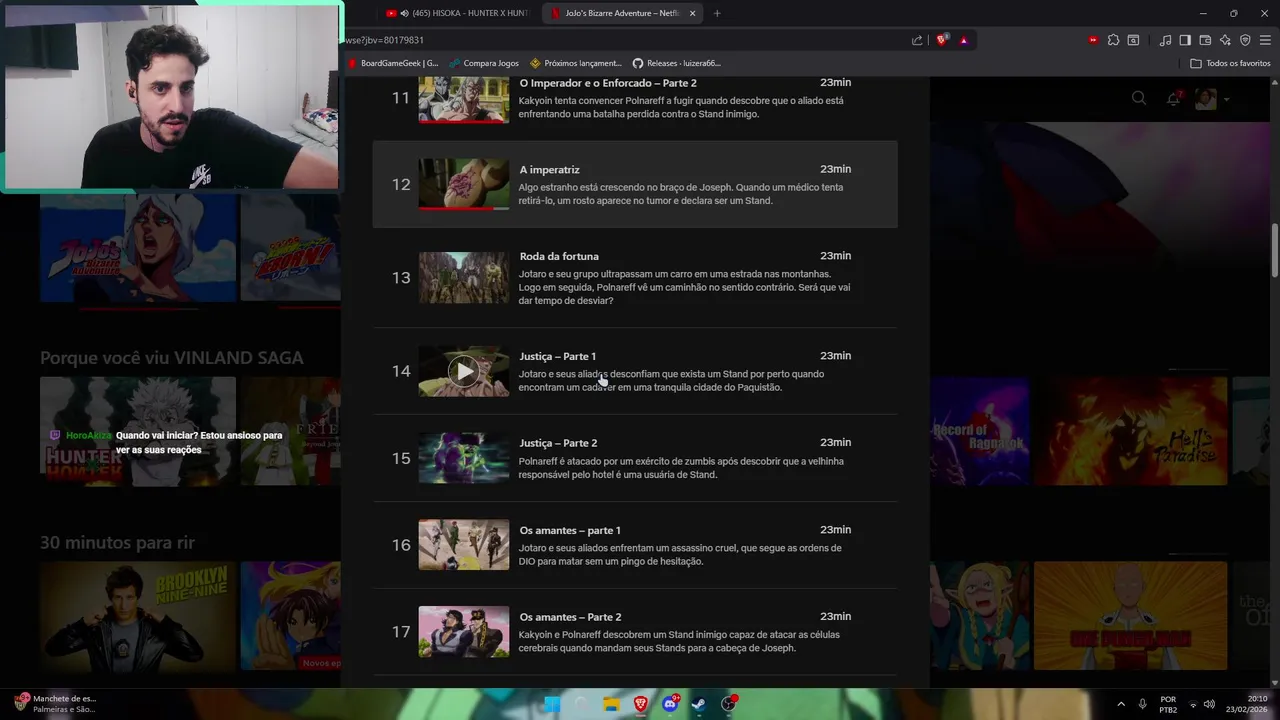Viewport: 1280px width, 720px height.
Task: Play episode 14 Justiça – Parte 1
Action: 464,371
